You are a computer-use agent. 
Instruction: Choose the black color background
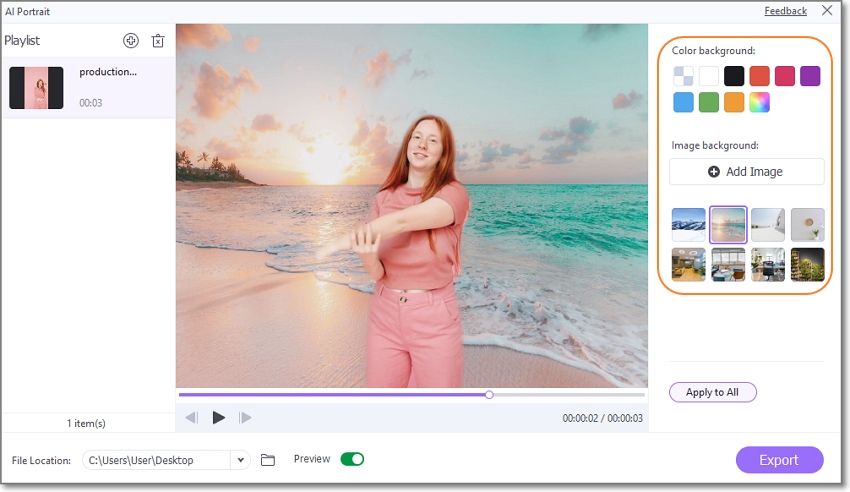pyautogui.click(x=734, y=76)
